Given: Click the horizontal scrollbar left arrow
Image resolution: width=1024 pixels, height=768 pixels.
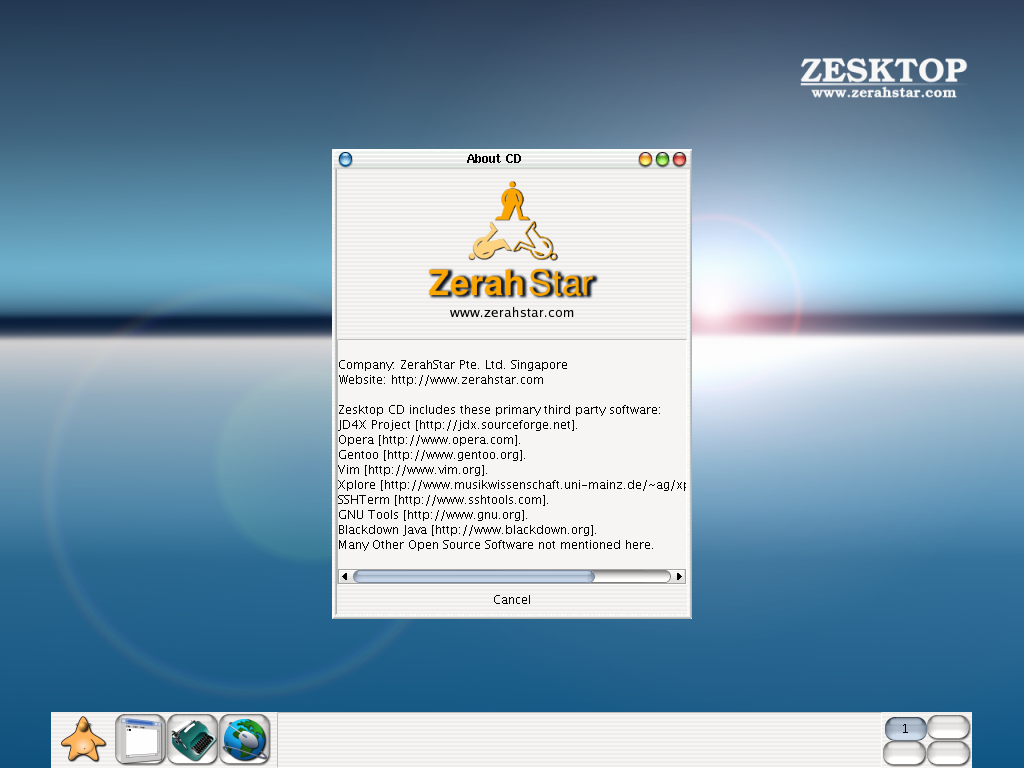Looking at the screenshot, I should tap(344, 576).
